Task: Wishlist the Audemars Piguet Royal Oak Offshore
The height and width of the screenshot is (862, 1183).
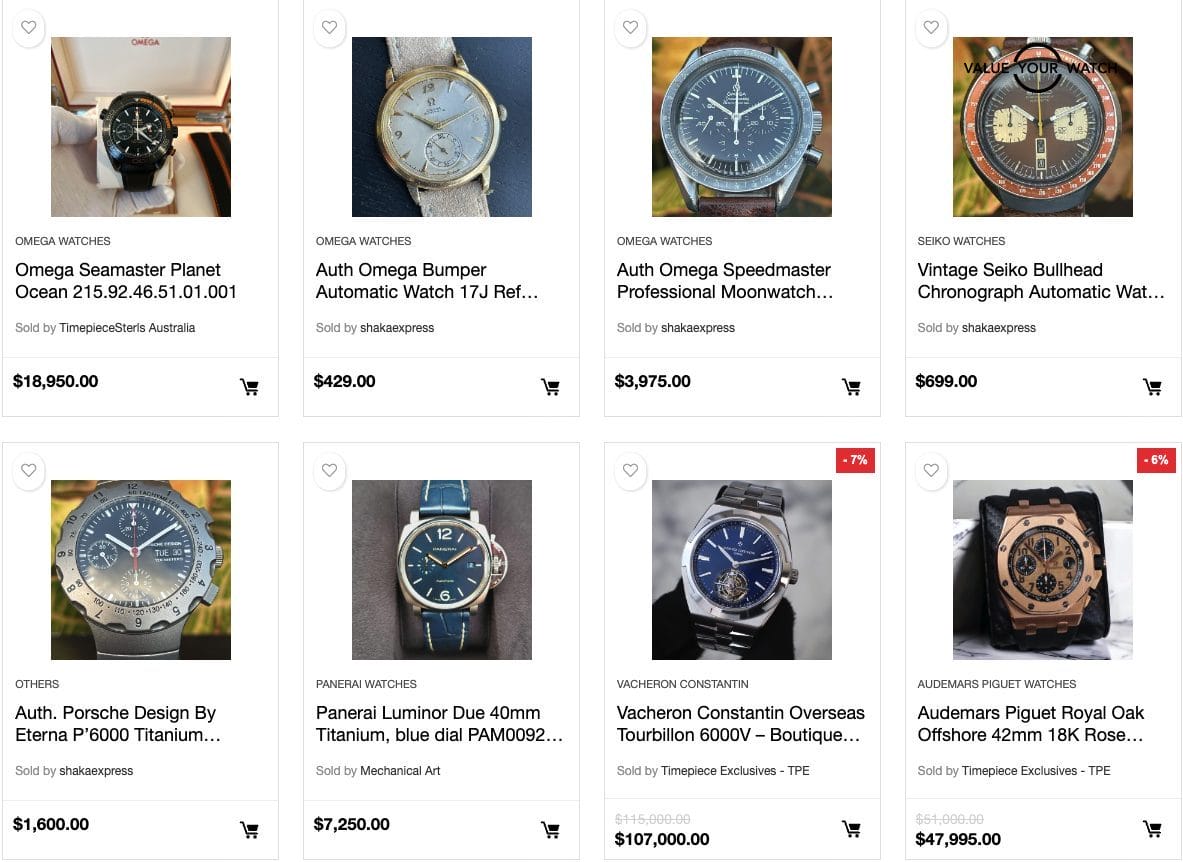Action: click(931, 471)
